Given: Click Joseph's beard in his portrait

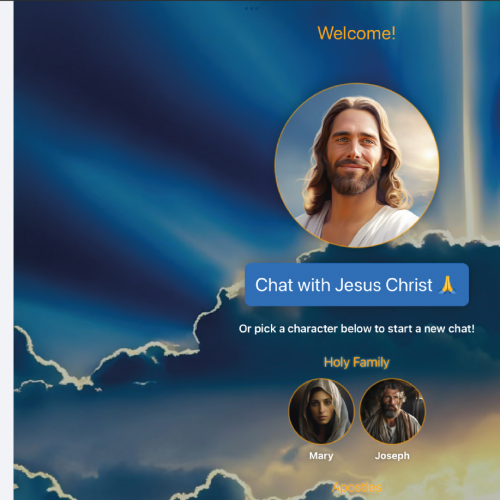Looking at the screenshot, I should 389,413.
